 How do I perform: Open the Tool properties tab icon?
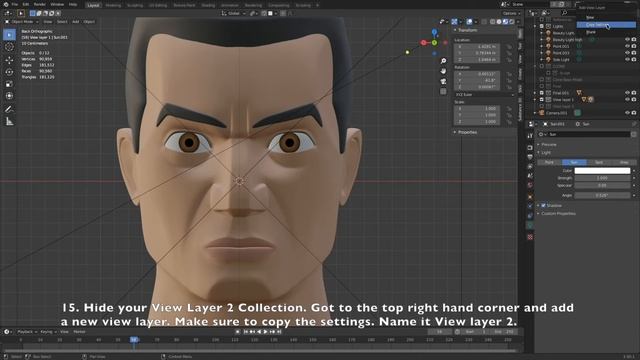click(530, 136)
